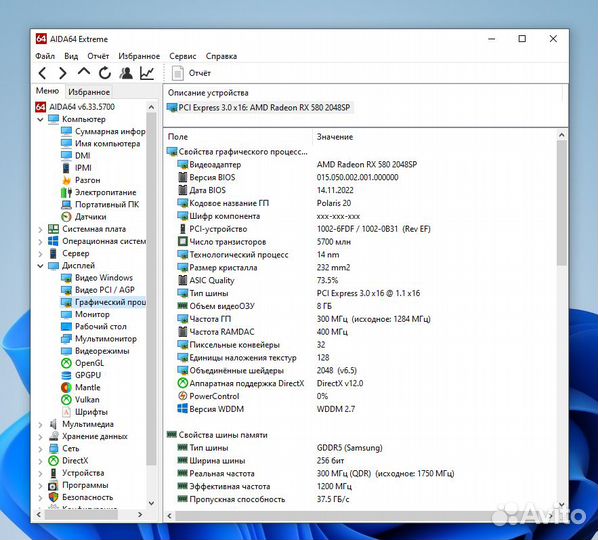Select the IPMI tree item
This screenshot has height=540, width=598.
pyautogui.click(x=77, y=168)
